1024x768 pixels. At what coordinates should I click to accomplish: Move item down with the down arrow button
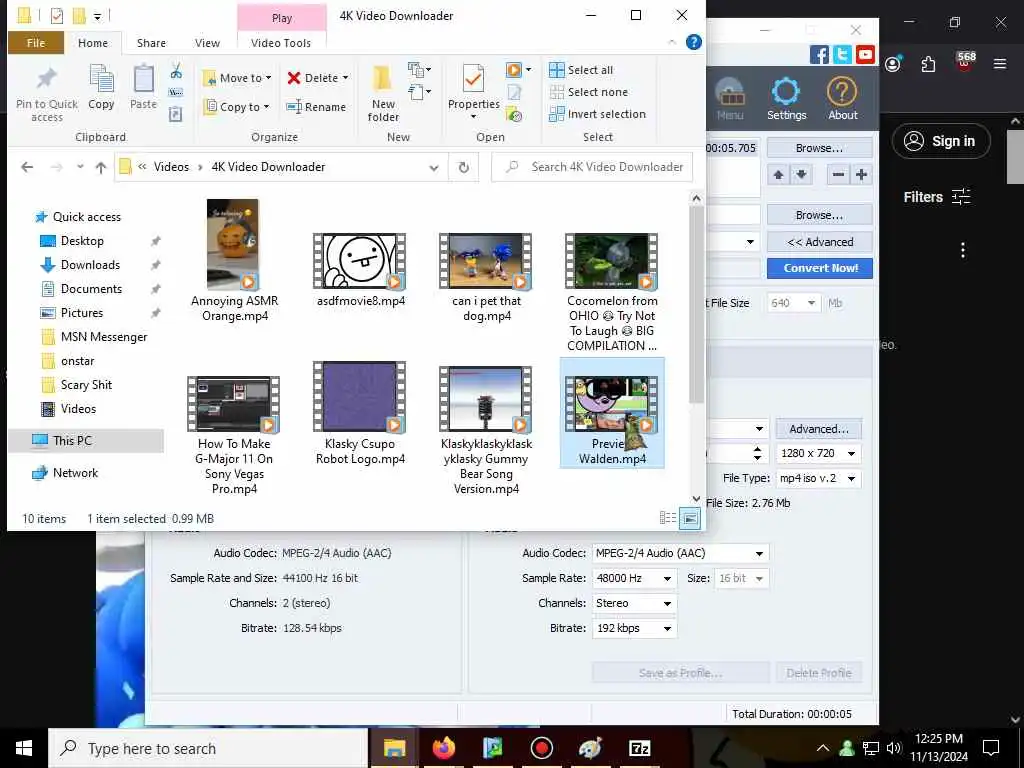pos(801,174)
